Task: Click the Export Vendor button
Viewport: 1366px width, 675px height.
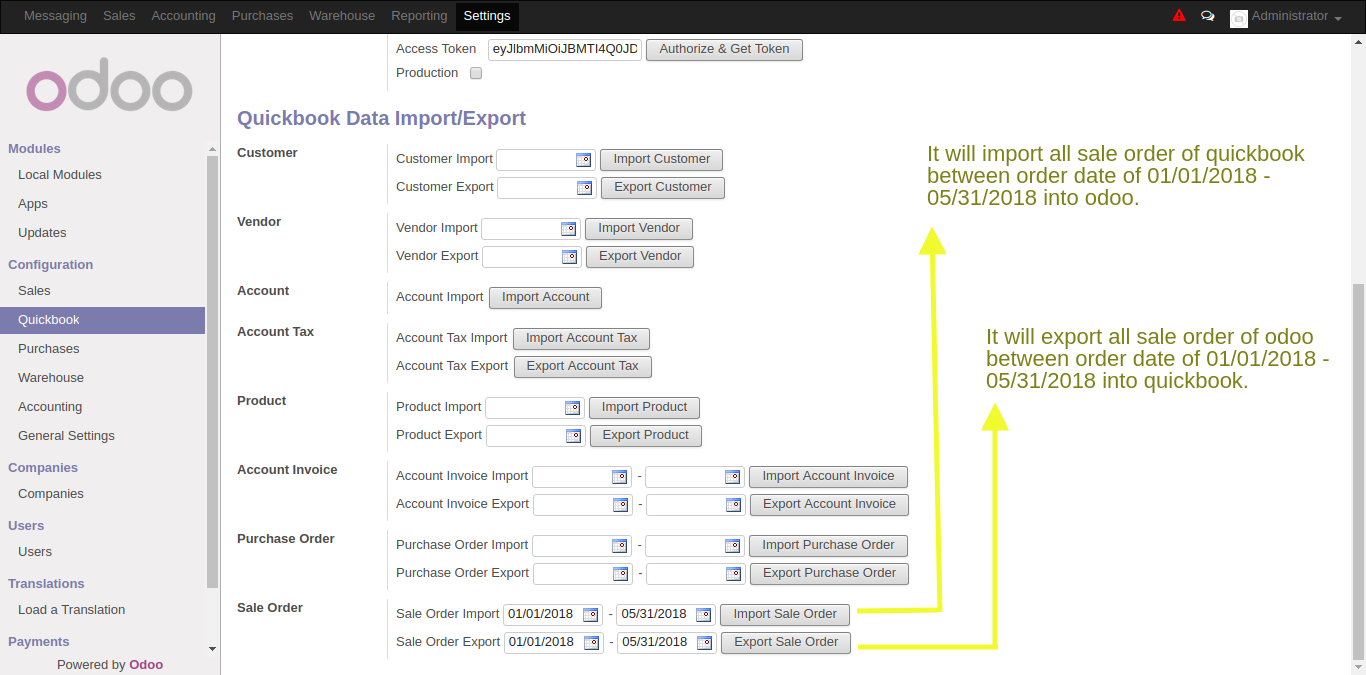Action: [x=640, y=257]
